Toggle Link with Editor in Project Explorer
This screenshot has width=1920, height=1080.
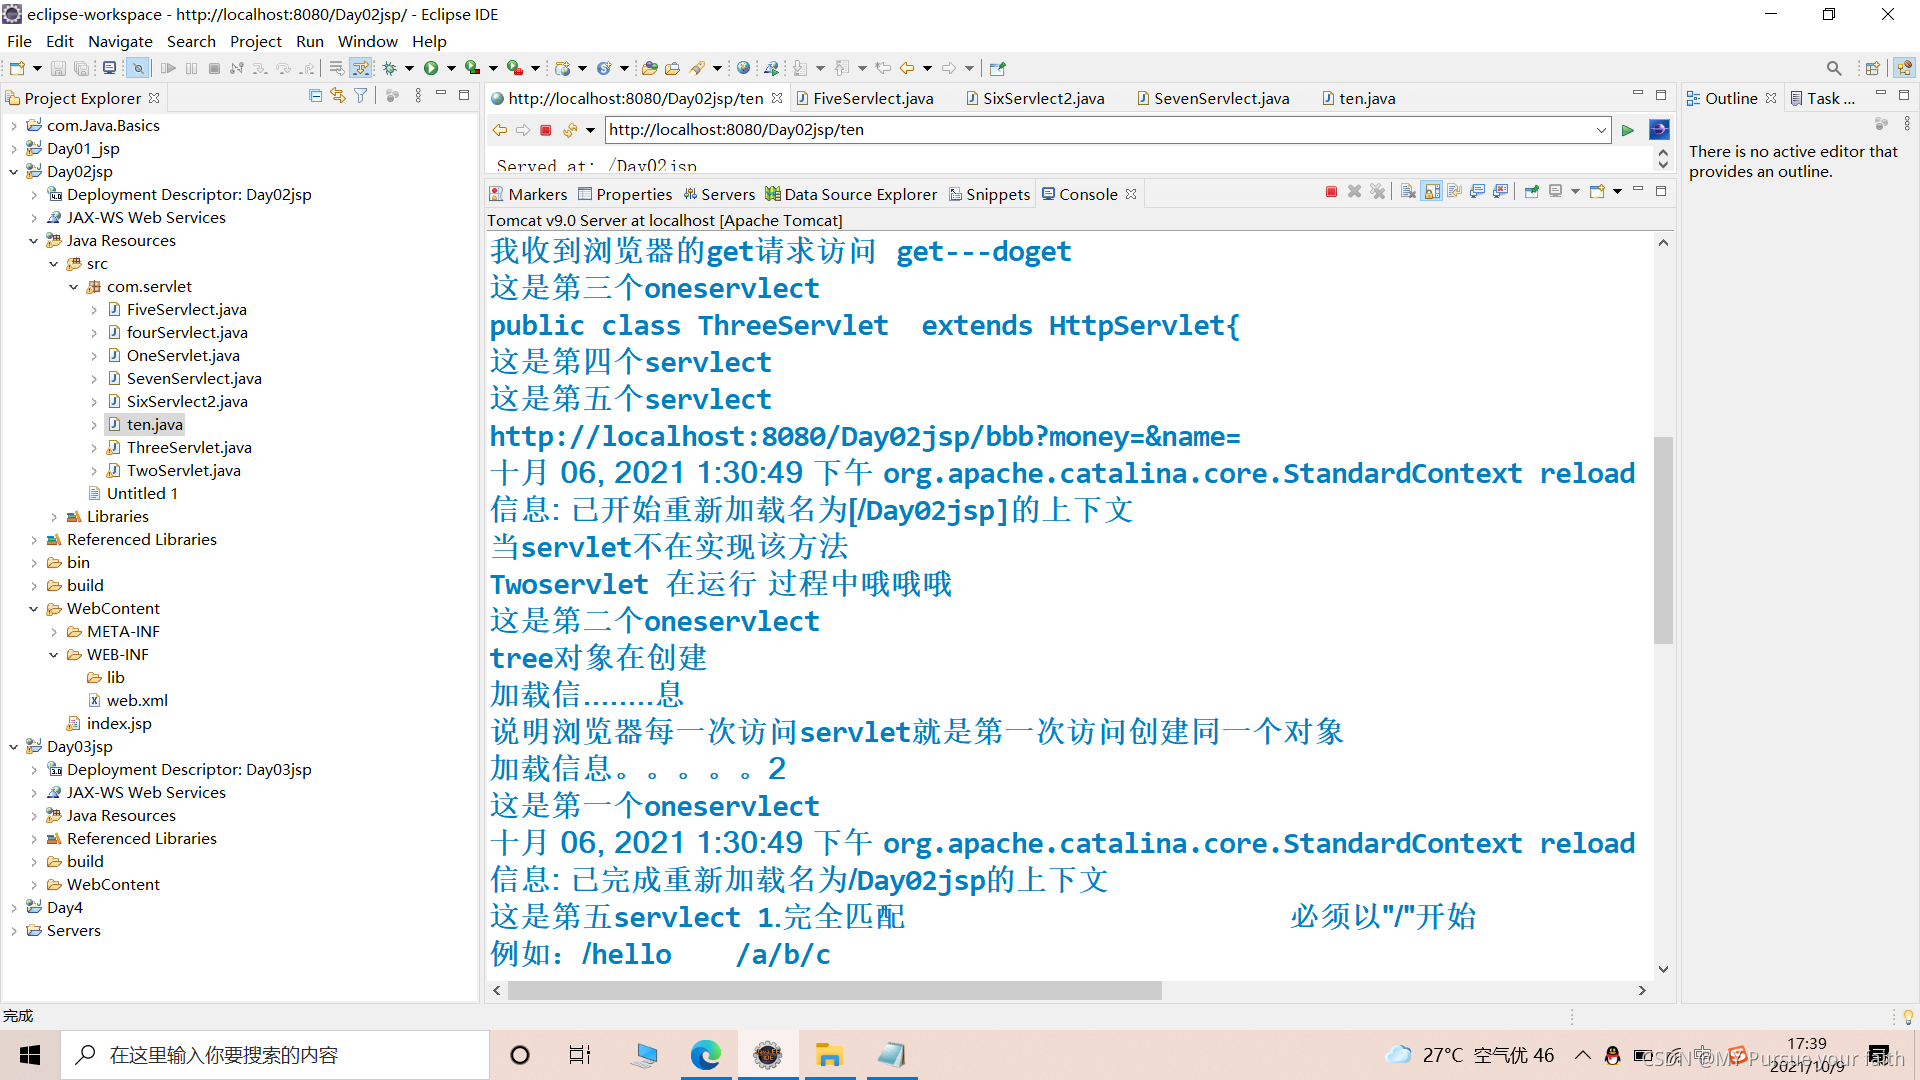coord(338,96)
